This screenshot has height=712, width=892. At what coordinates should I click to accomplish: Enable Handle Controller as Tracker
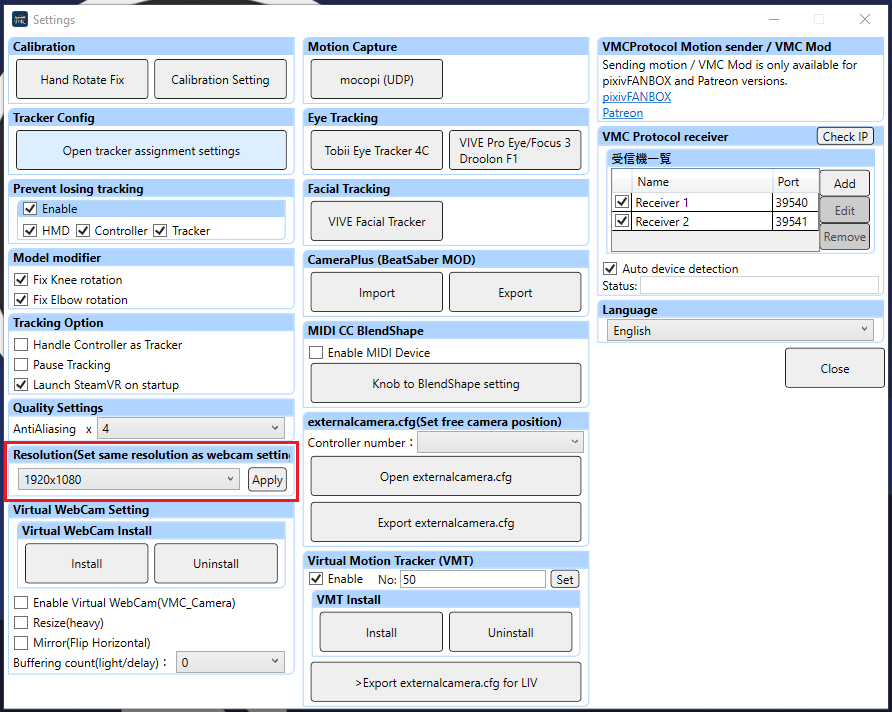click(22, 345)
